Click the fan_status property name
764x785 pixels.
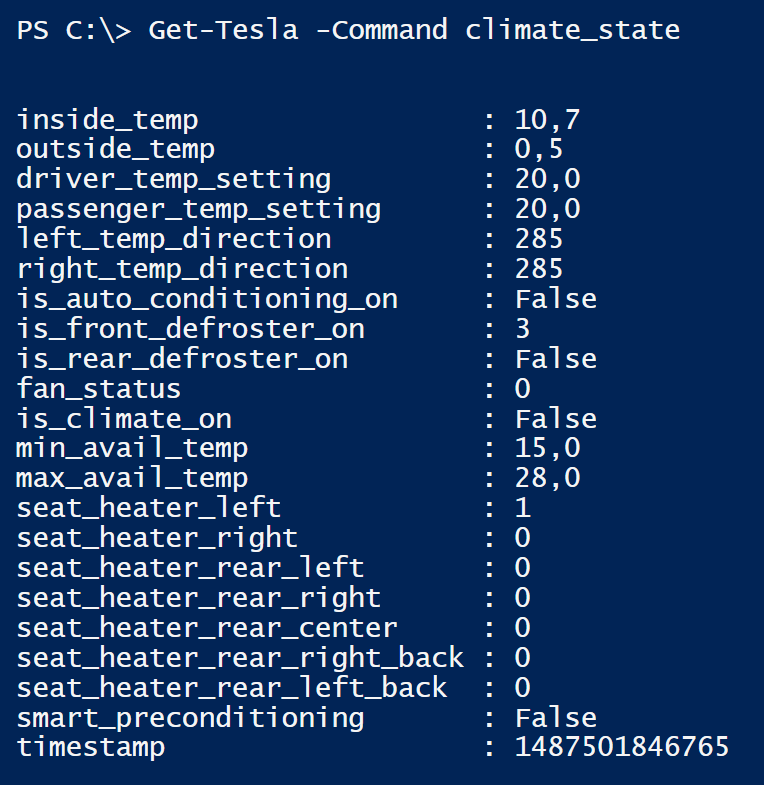99,389
